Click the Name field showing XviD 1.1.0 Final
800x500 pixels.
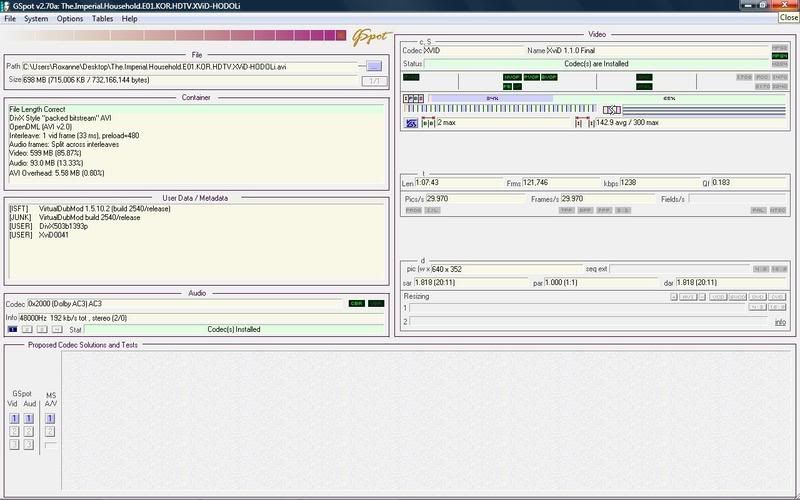pos(658,51)
